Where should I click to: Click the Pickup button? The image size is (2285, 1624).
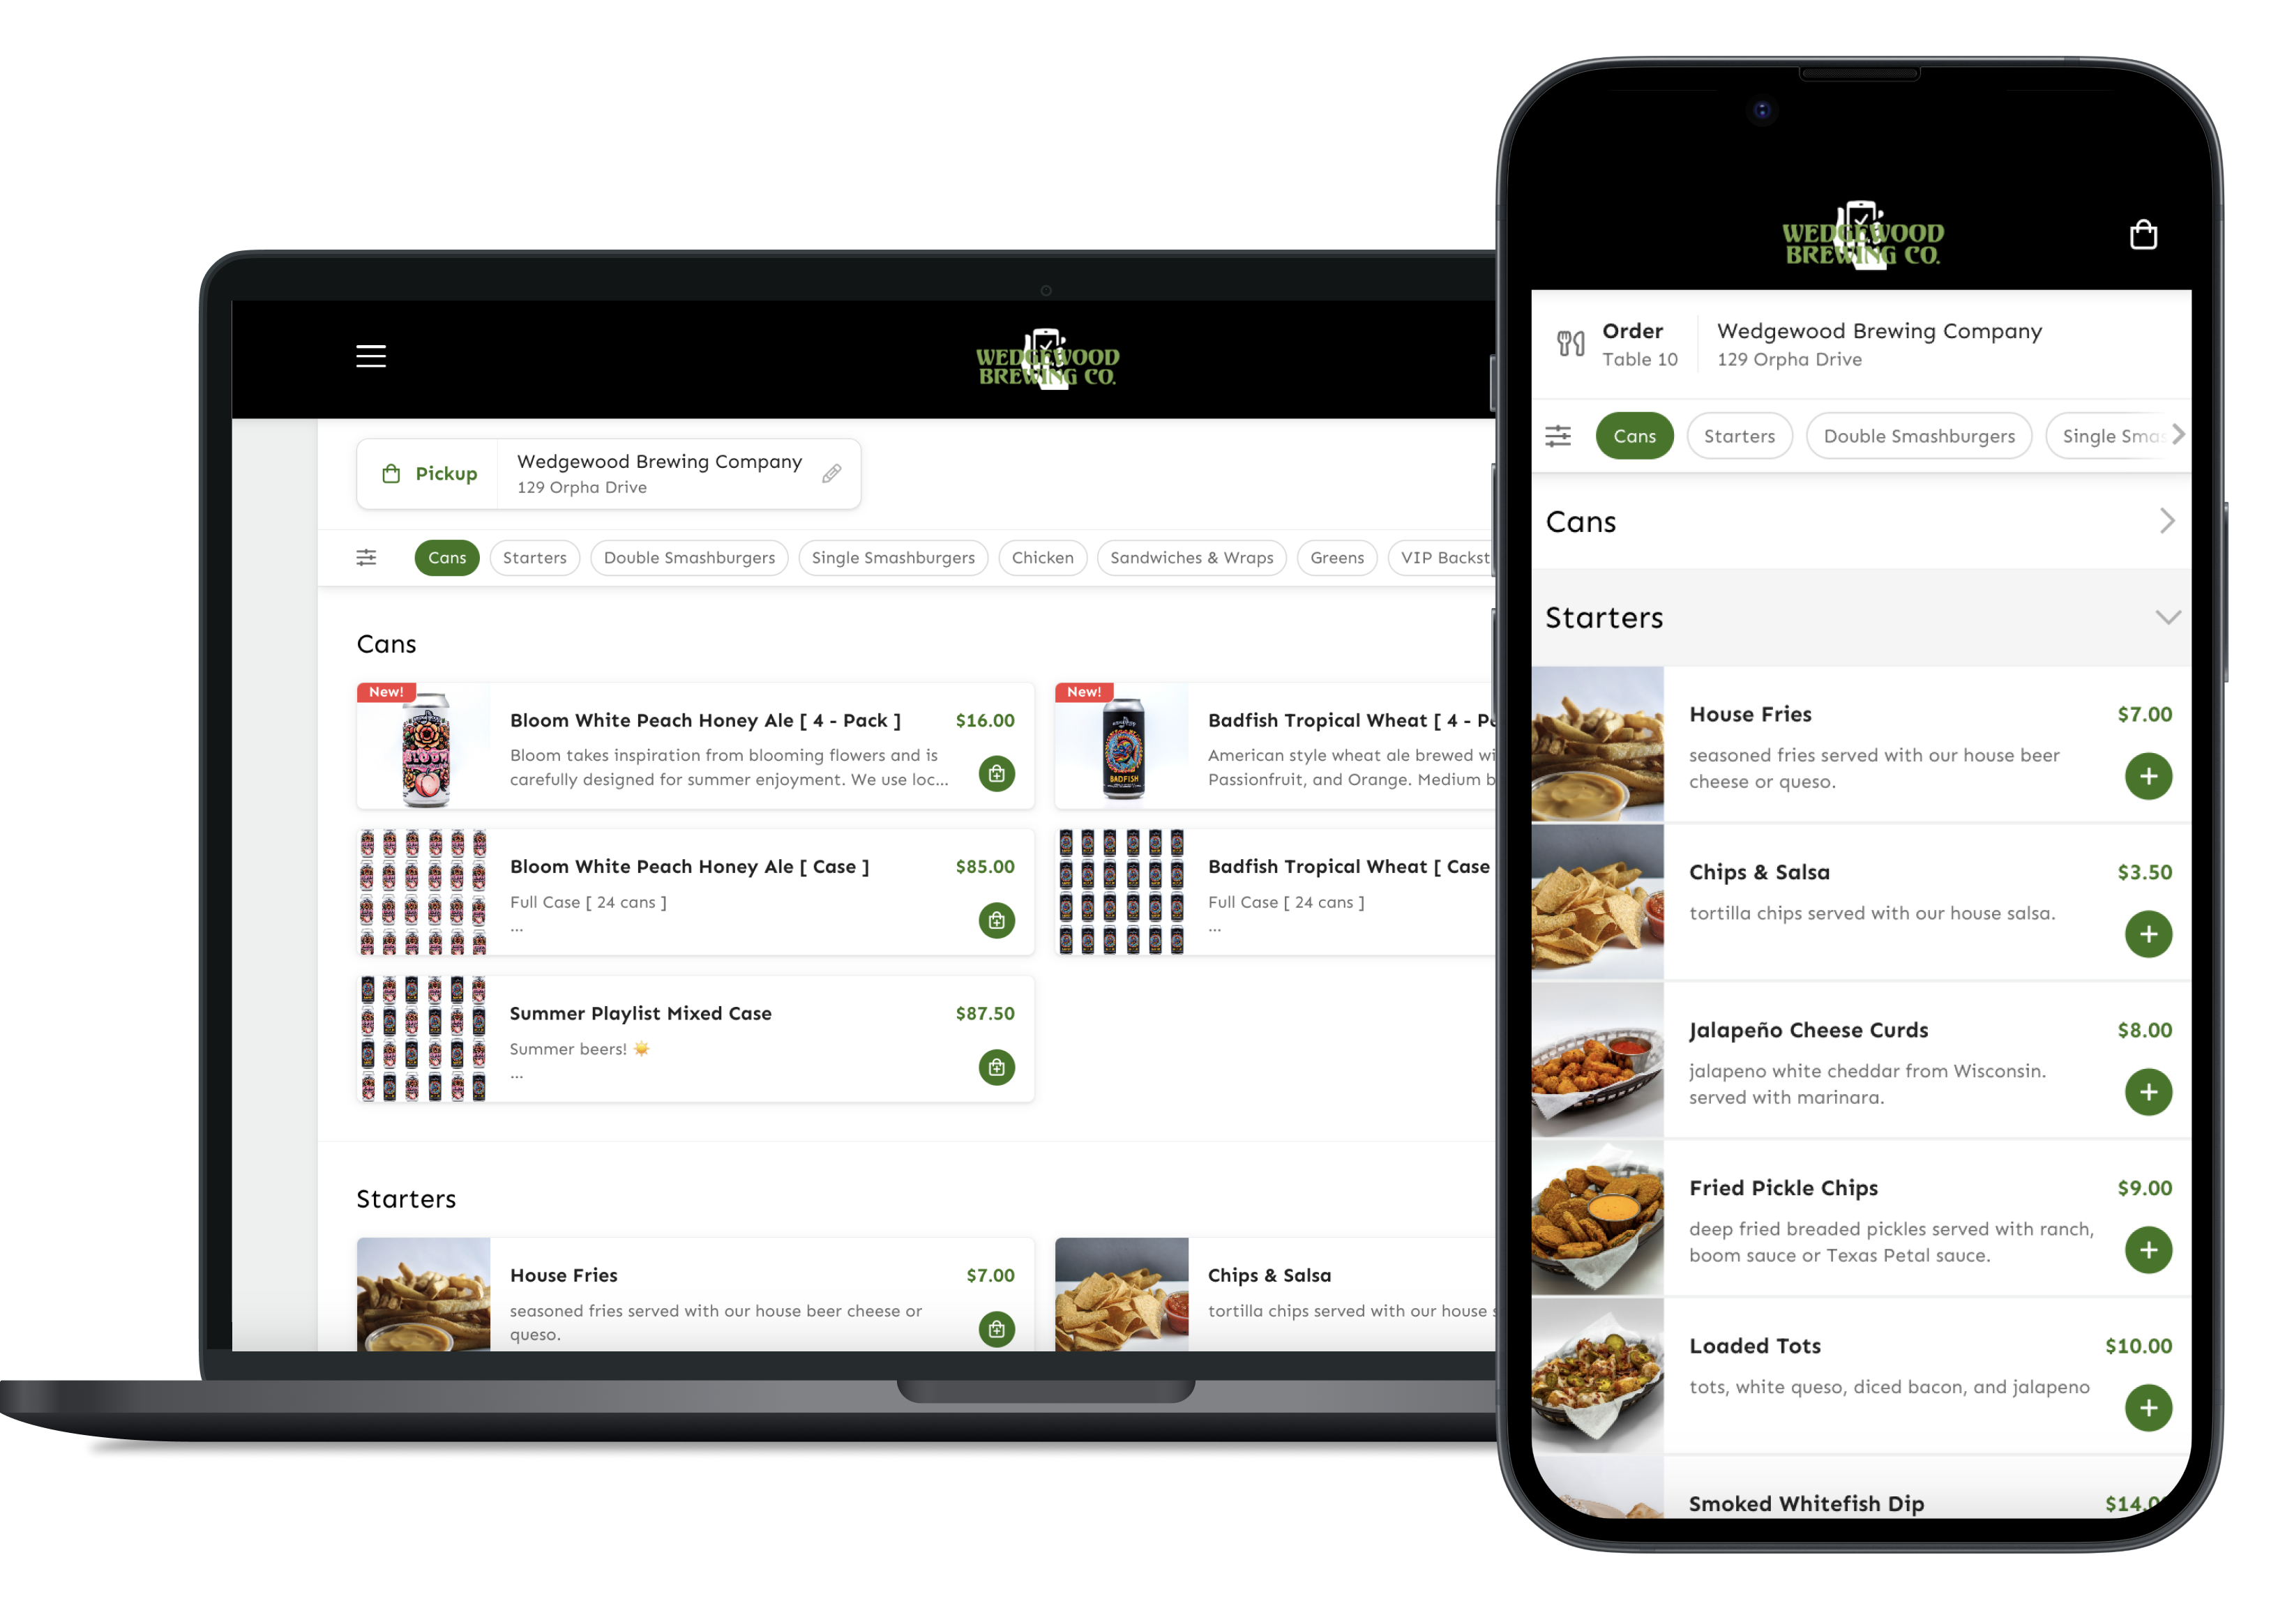[429, 473]
